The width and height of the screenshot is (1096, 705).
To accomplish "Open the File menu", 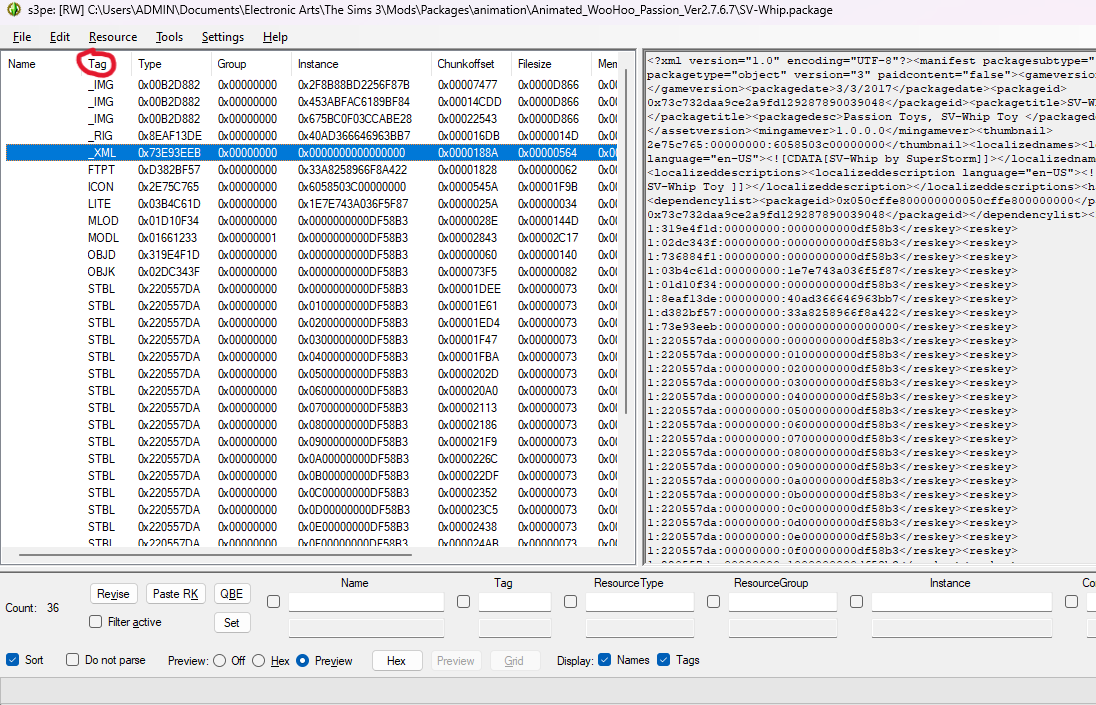I will pyautogui.click(x=21, y=37).
